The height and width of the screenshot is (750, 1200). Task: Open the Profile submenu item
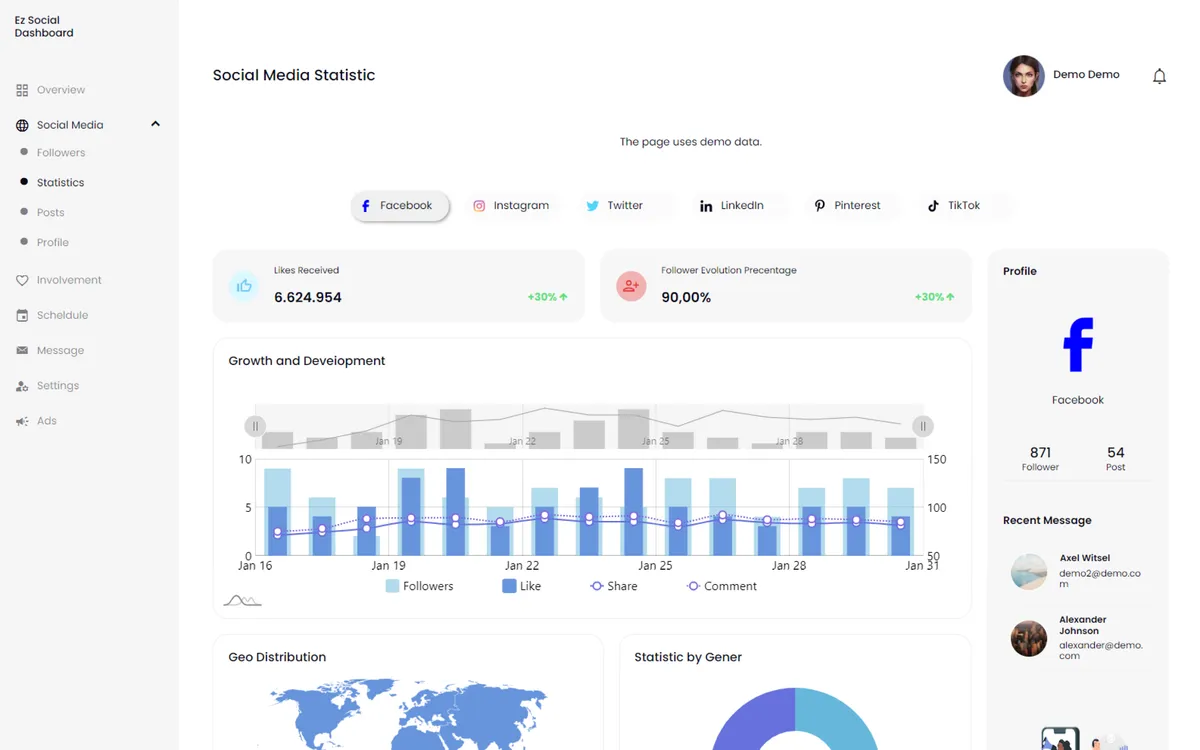[53, 243]
